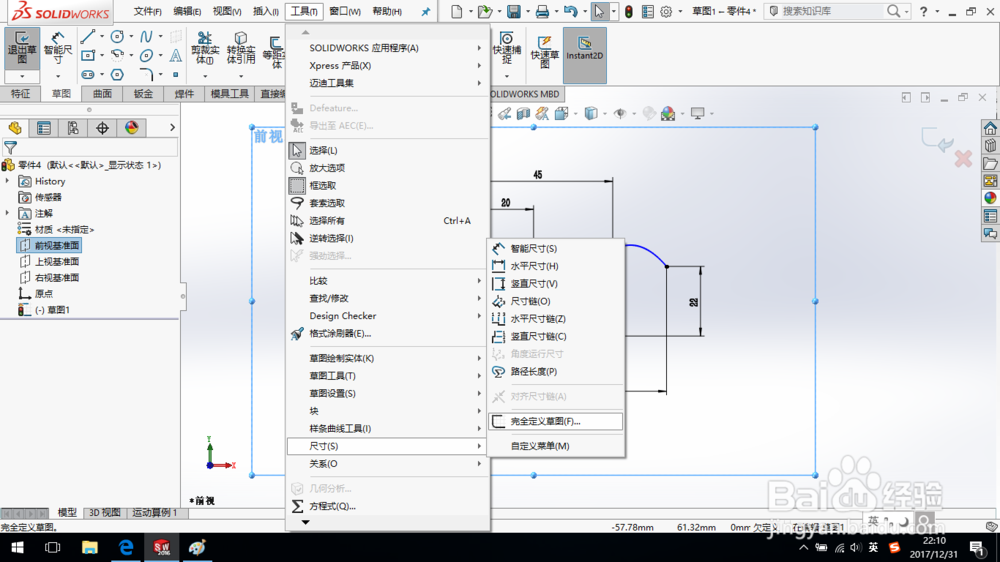Screen dimensions: 1000x562
Task: Open the 插入 menu
Action: (x=265, y=11)
